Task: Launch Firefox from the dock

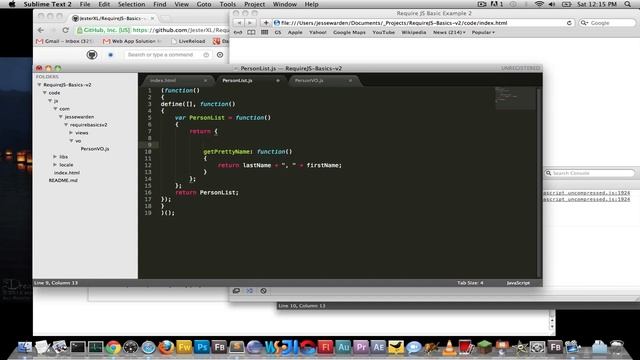Action: point(166,347)
